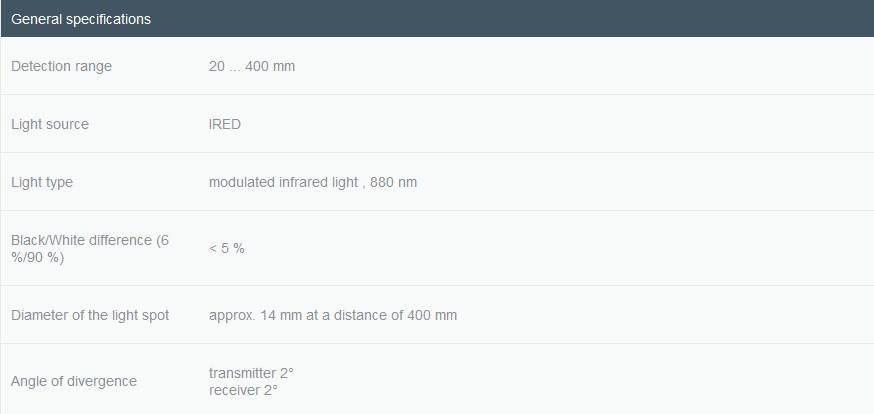The width and height of the screenshot is (874, 414).
Task: Select the Light source label
Action: [x=50, y=124]
